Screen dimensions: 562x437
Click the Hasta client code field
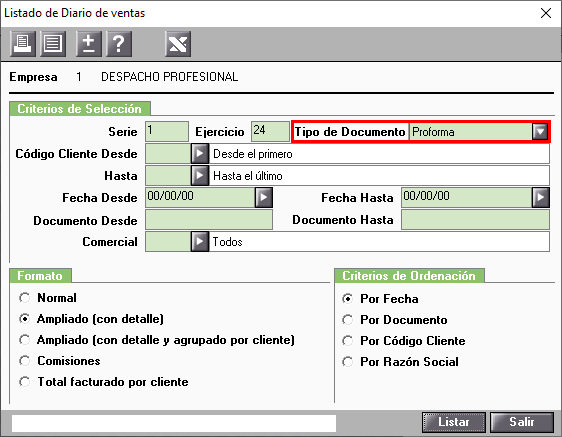coord(168,176)
